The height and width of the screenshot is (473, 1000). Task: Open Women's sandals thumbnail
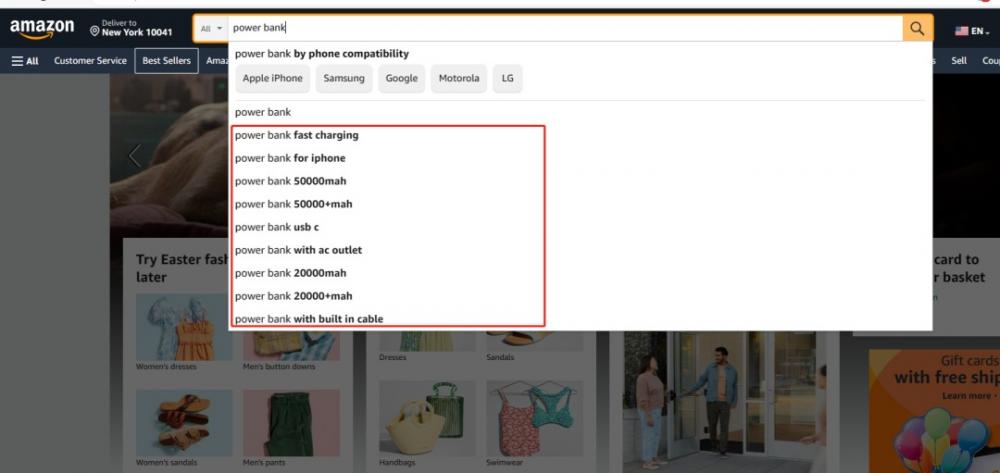[x=184, y=422]
